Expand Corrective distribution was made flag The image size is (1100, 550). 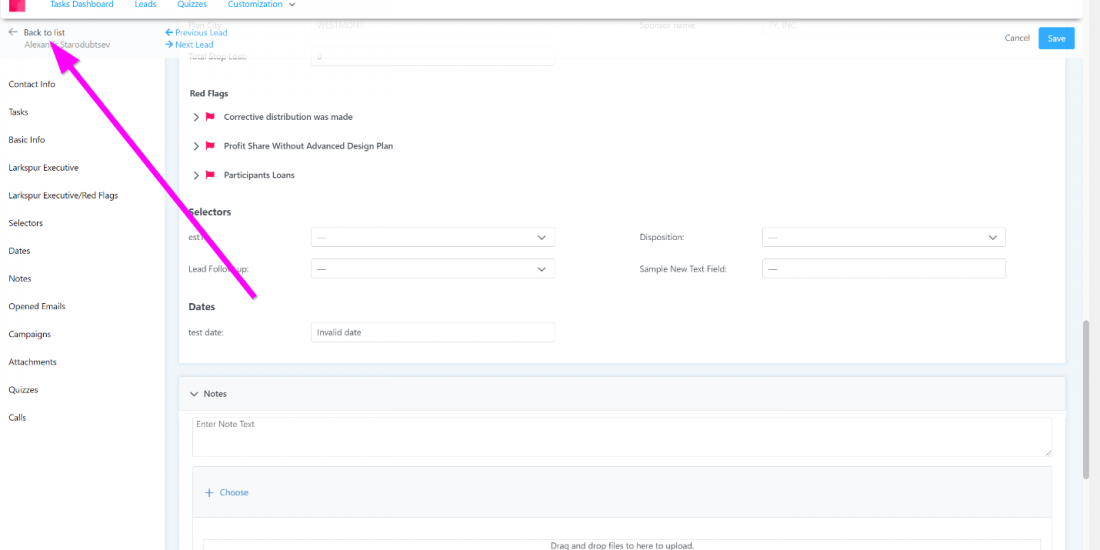coord(196,117)
